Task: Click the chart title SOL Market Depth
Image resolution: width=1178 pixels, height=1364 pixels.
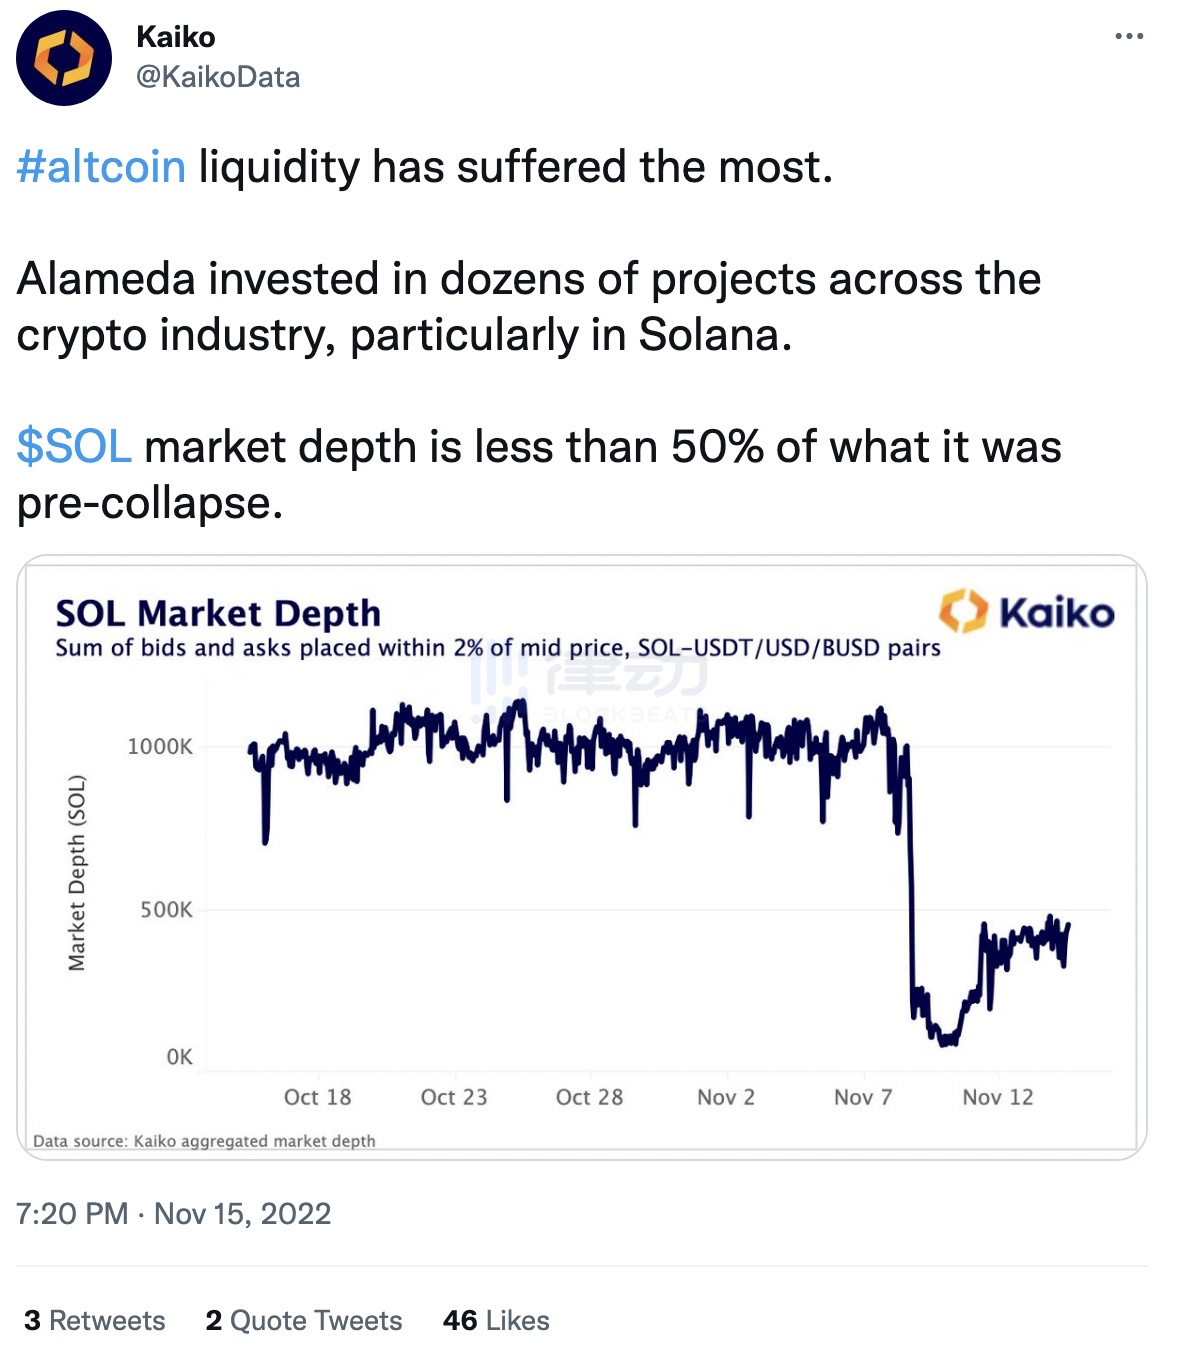Action: coord(218,613)
